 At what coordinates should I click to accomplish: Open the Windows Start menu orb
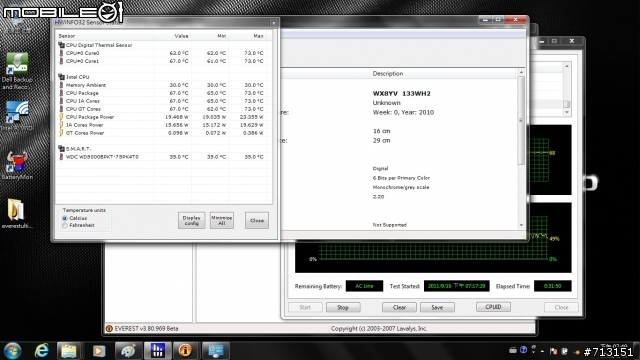coord(12,351)
